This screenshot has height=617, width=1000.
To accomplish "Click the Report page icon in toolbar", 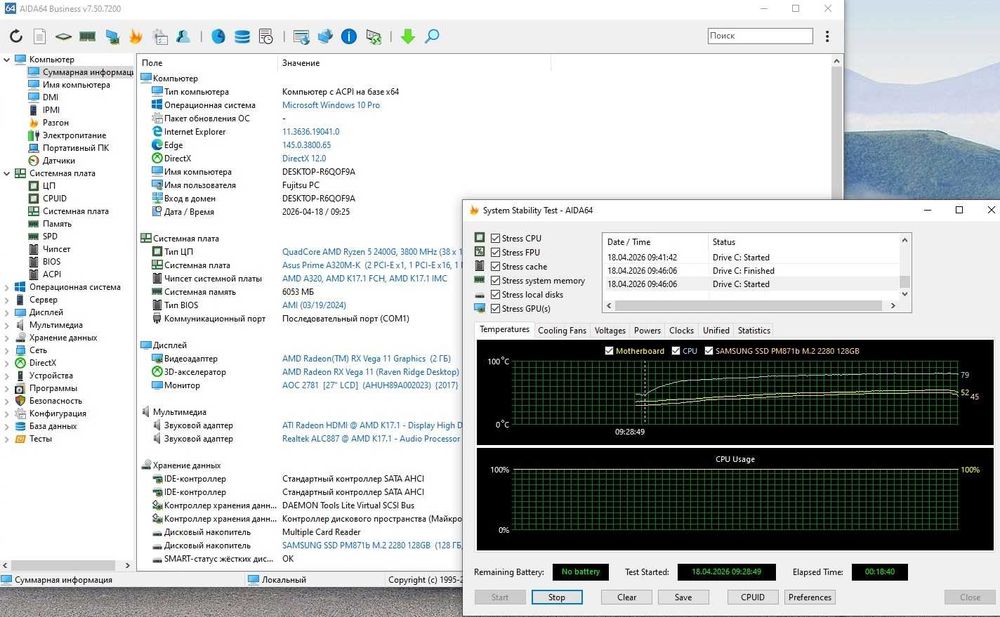I will tap(40, 36).
